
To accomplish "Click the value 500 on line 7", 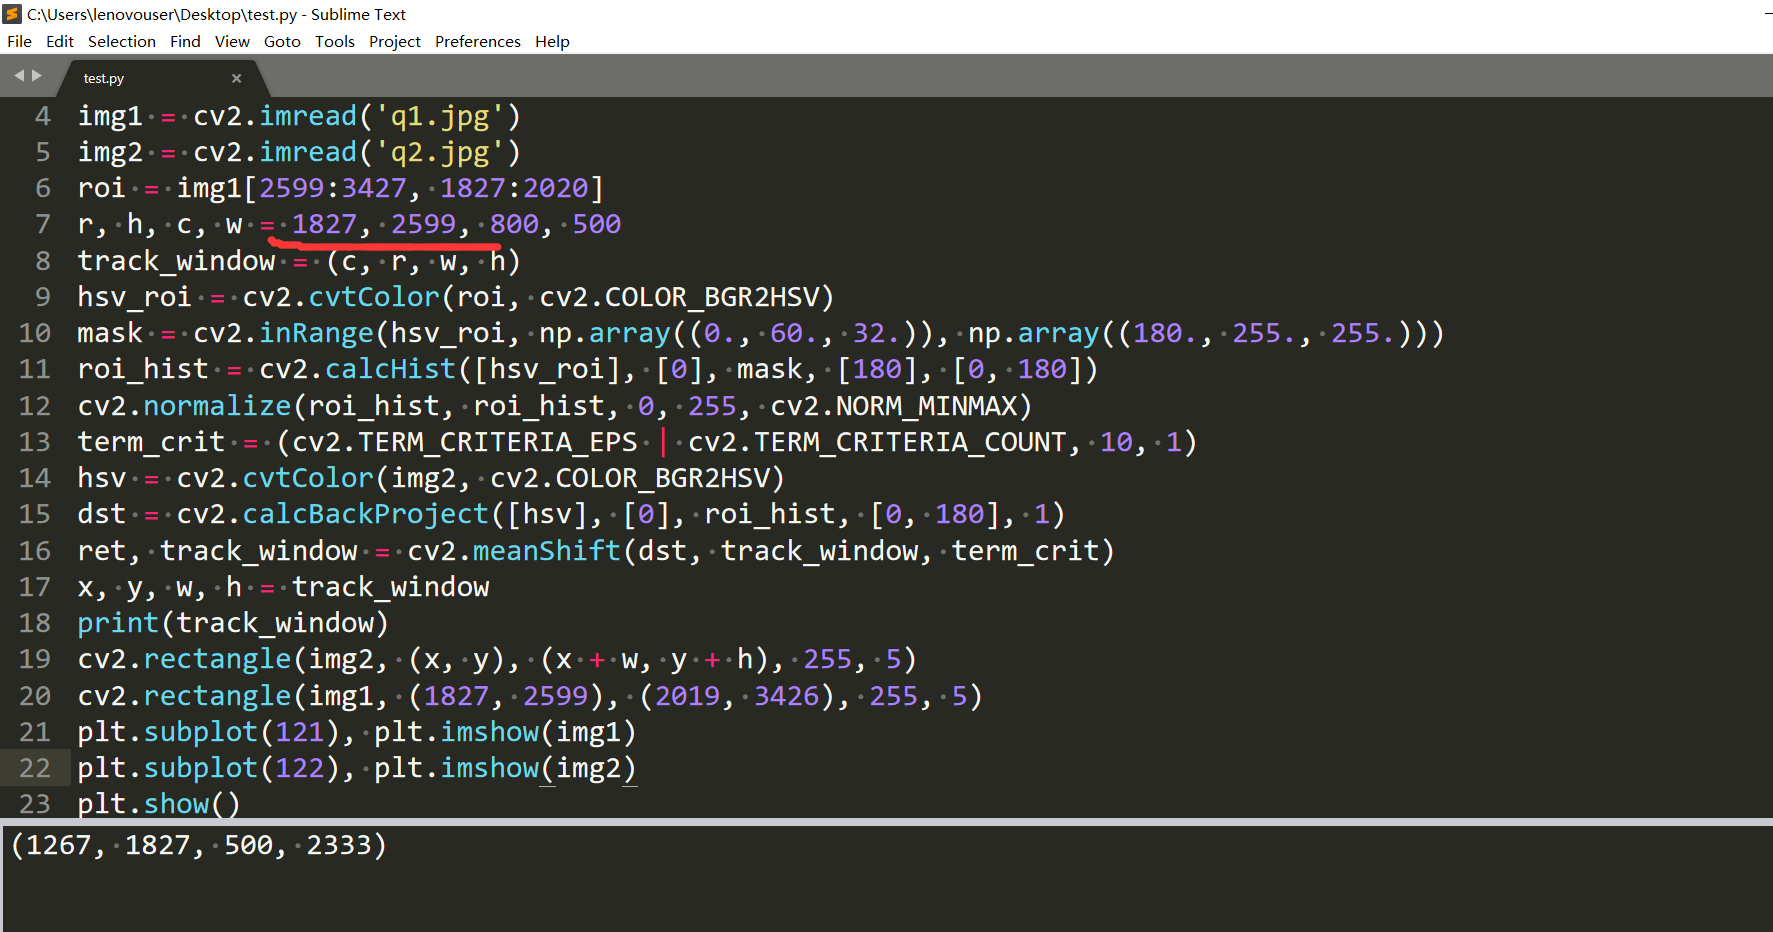I will [x=597, y=224].
